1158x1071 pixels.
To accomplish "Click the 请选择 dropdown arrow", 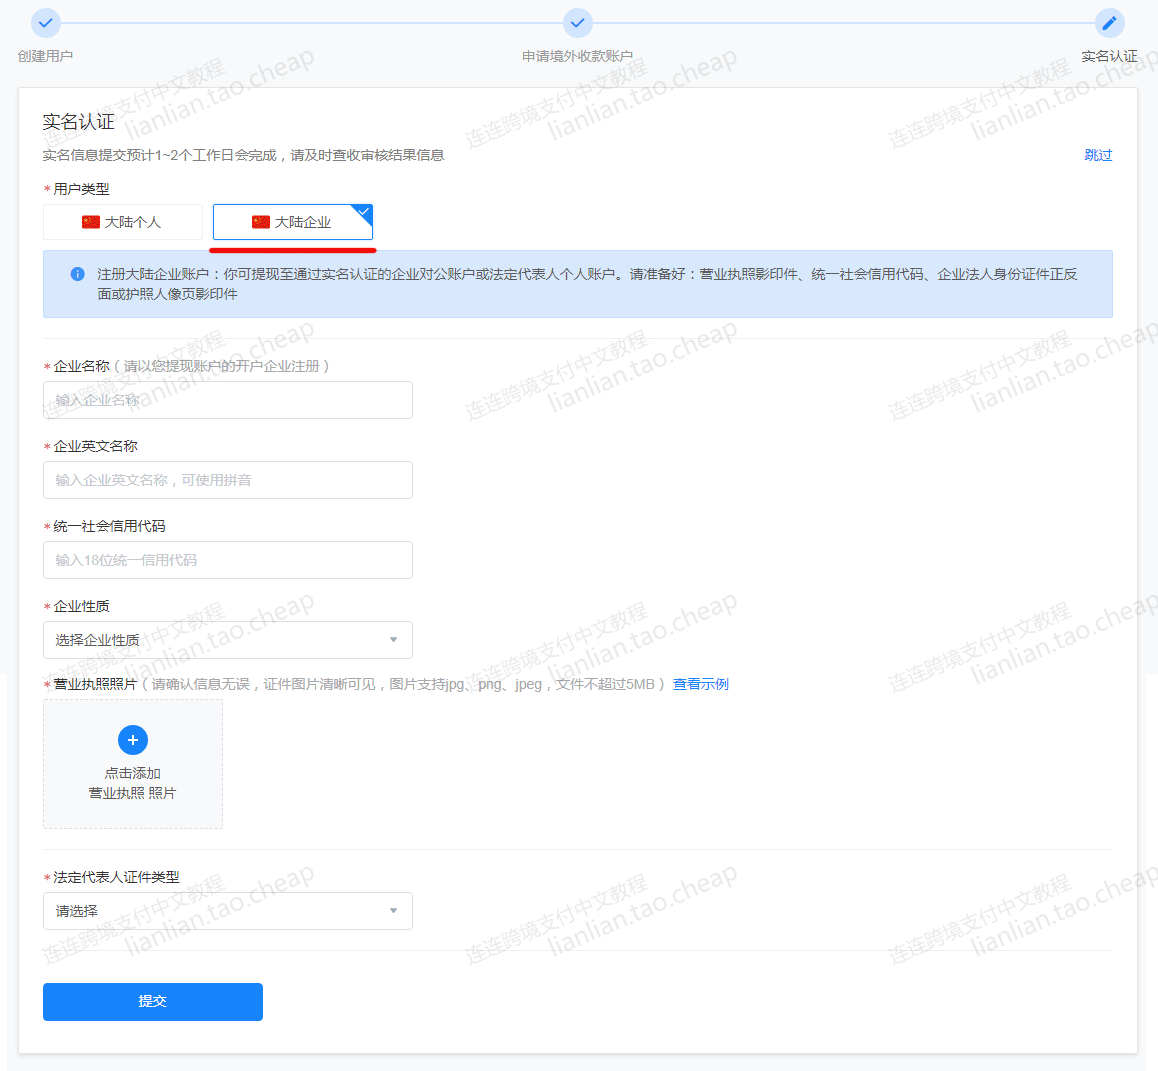I will [x=394, y=911].
